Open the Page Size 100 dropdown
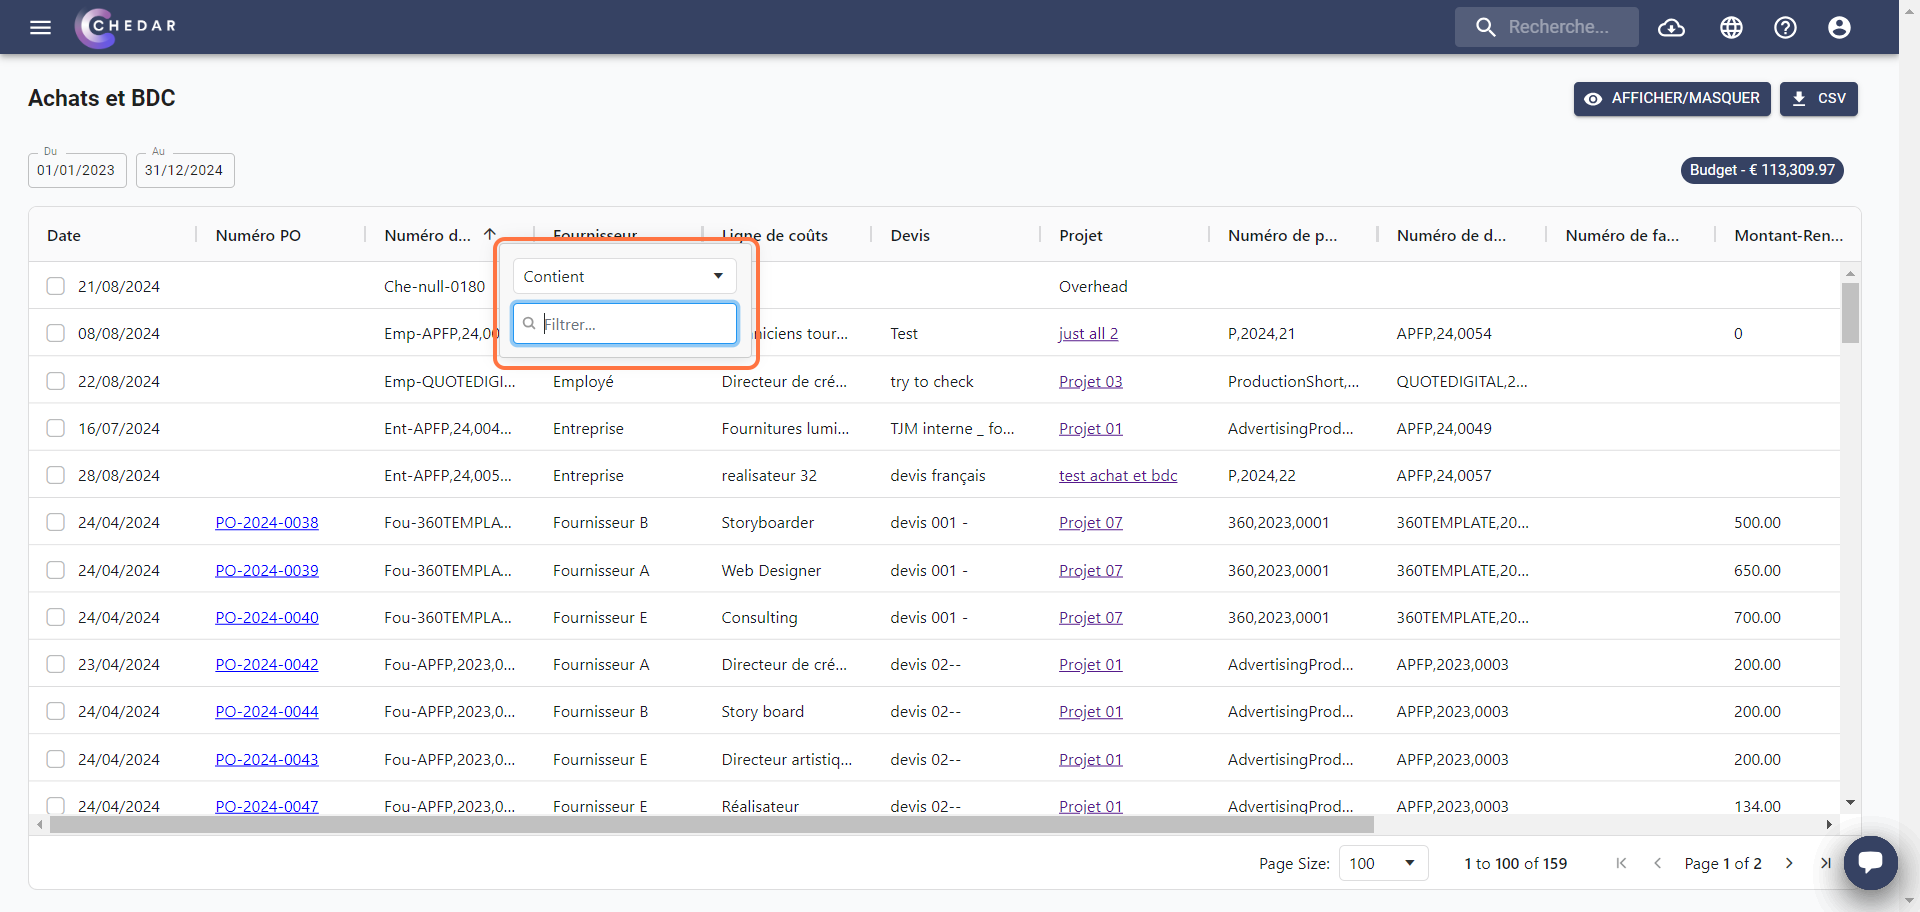Image resolution: width=1920 pixels, height=912 pixels. click(1384, 863)
